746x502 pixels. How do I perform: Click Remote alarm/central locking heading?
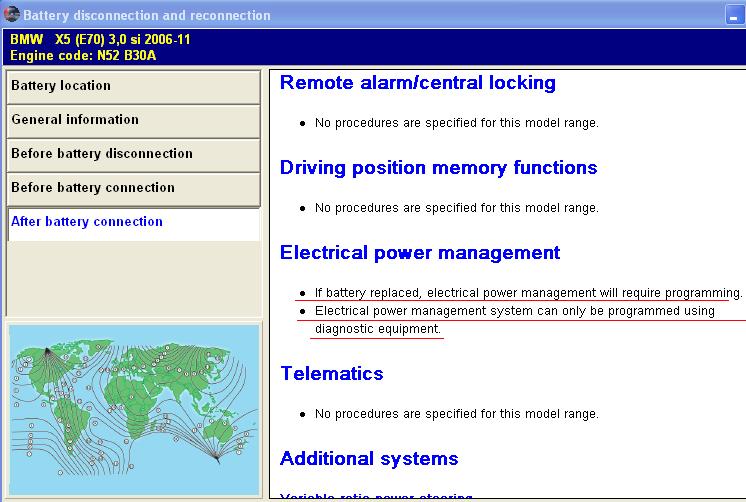[417, 83]
